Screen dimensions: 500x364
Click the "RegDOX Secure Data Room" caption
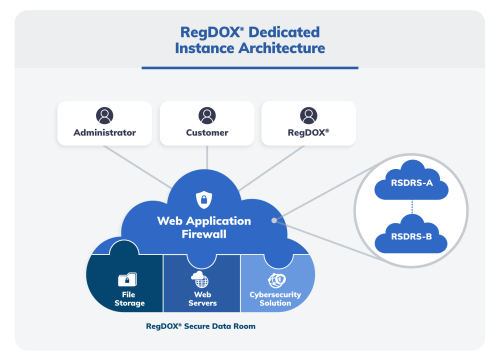201,326
